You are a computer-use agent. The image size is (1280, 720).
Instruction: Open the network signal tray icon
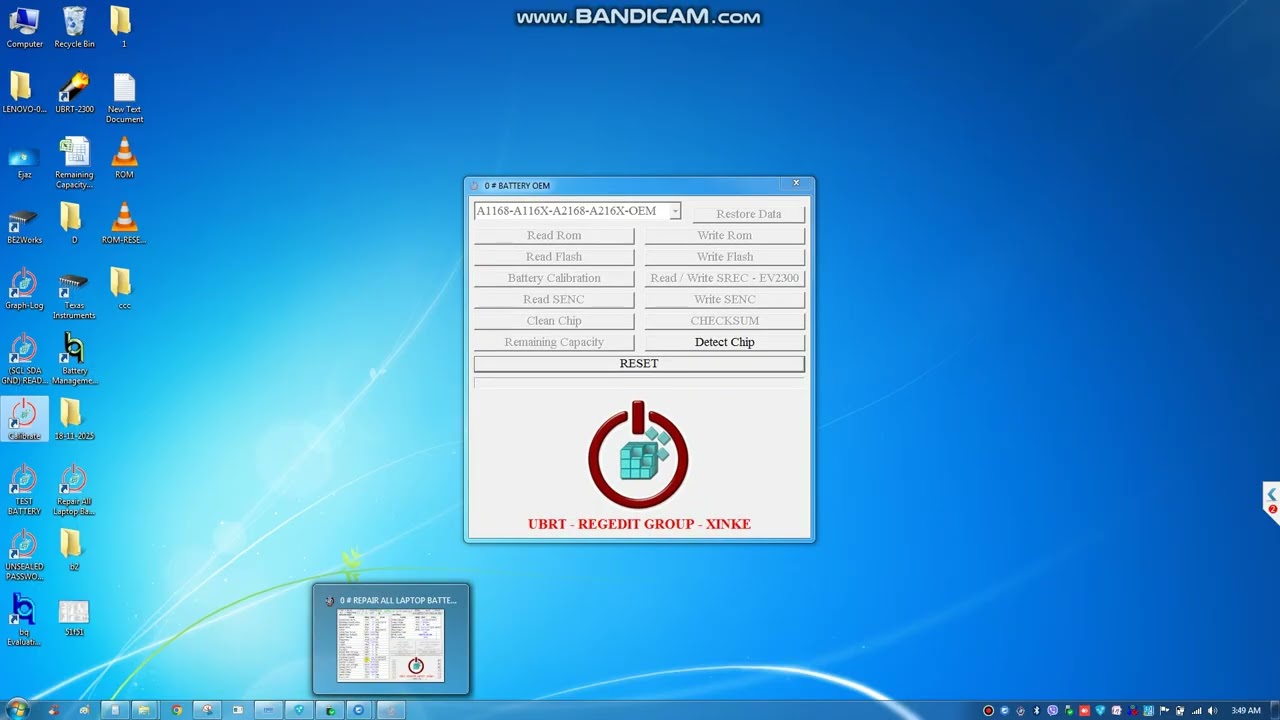1197,711
